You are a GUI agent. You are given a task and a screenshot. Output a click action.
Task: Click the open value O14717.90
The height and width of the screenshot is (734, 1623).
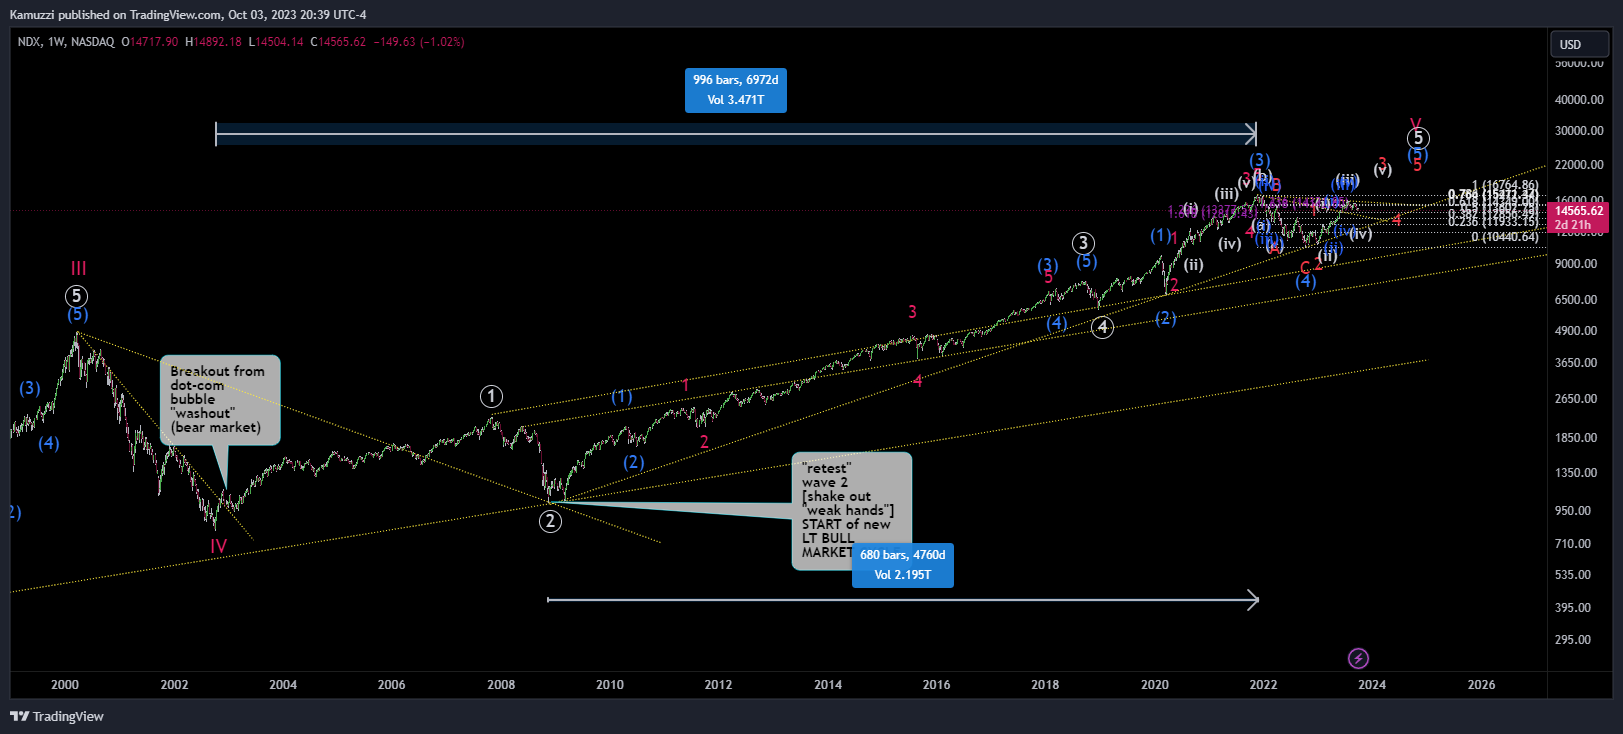pos(150,42)
